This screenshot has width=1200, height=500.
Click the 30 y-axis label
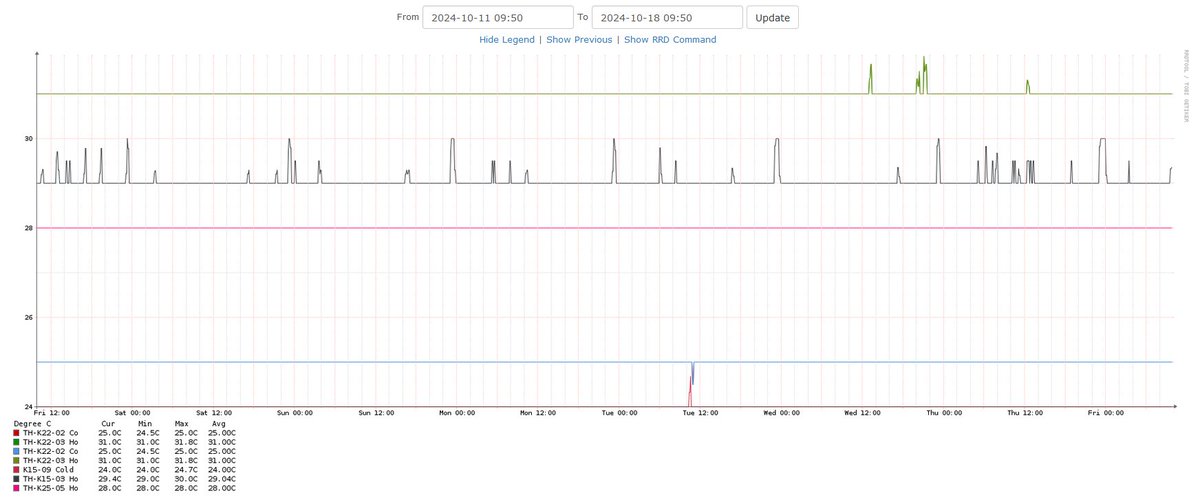[29, 139]
